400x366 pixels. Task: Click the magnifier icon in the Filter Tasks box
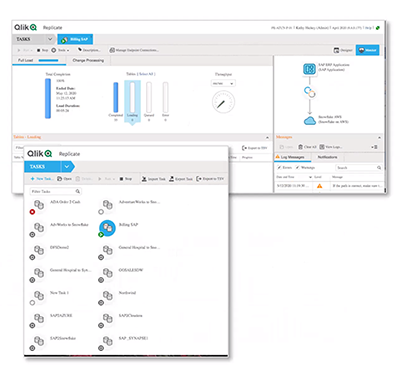click(x=78, y=191)
